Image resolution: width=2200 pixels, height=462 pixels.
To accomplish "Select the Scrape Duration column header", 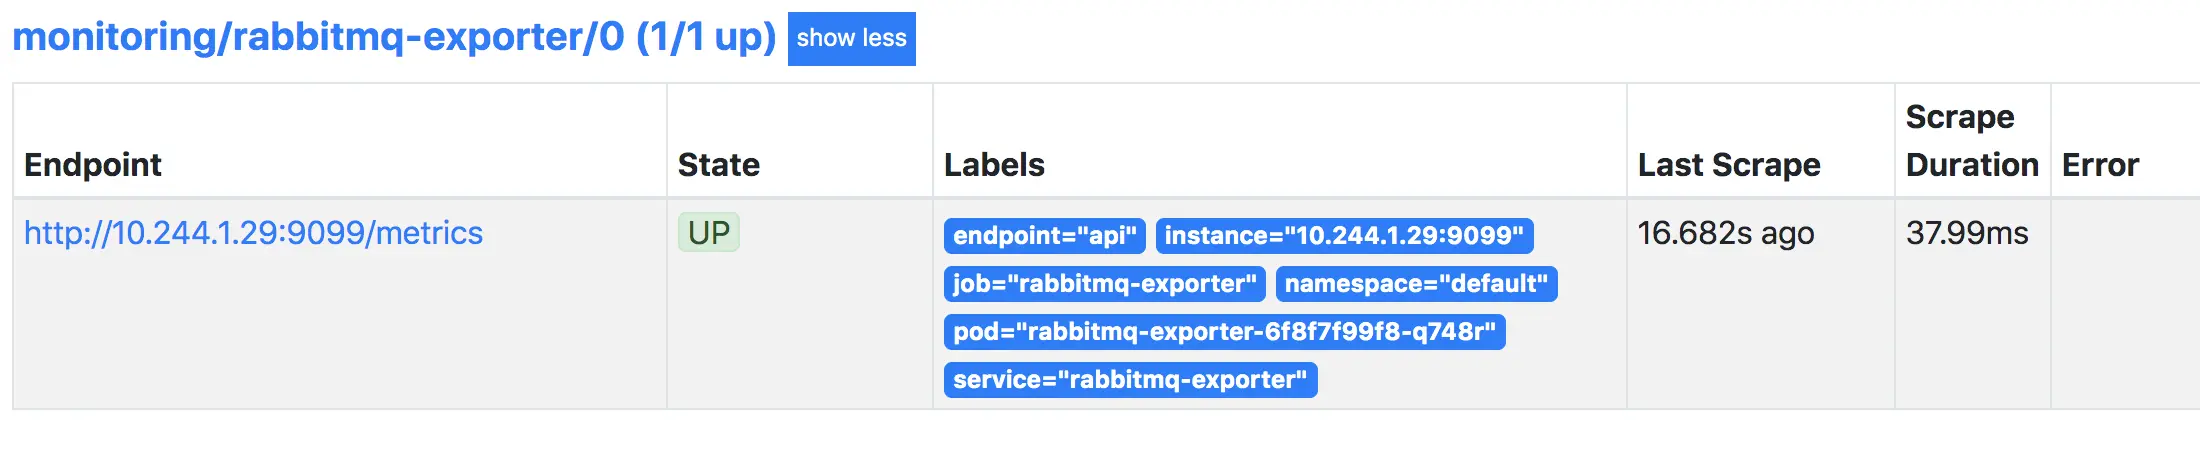I will tap(1971, 141).
